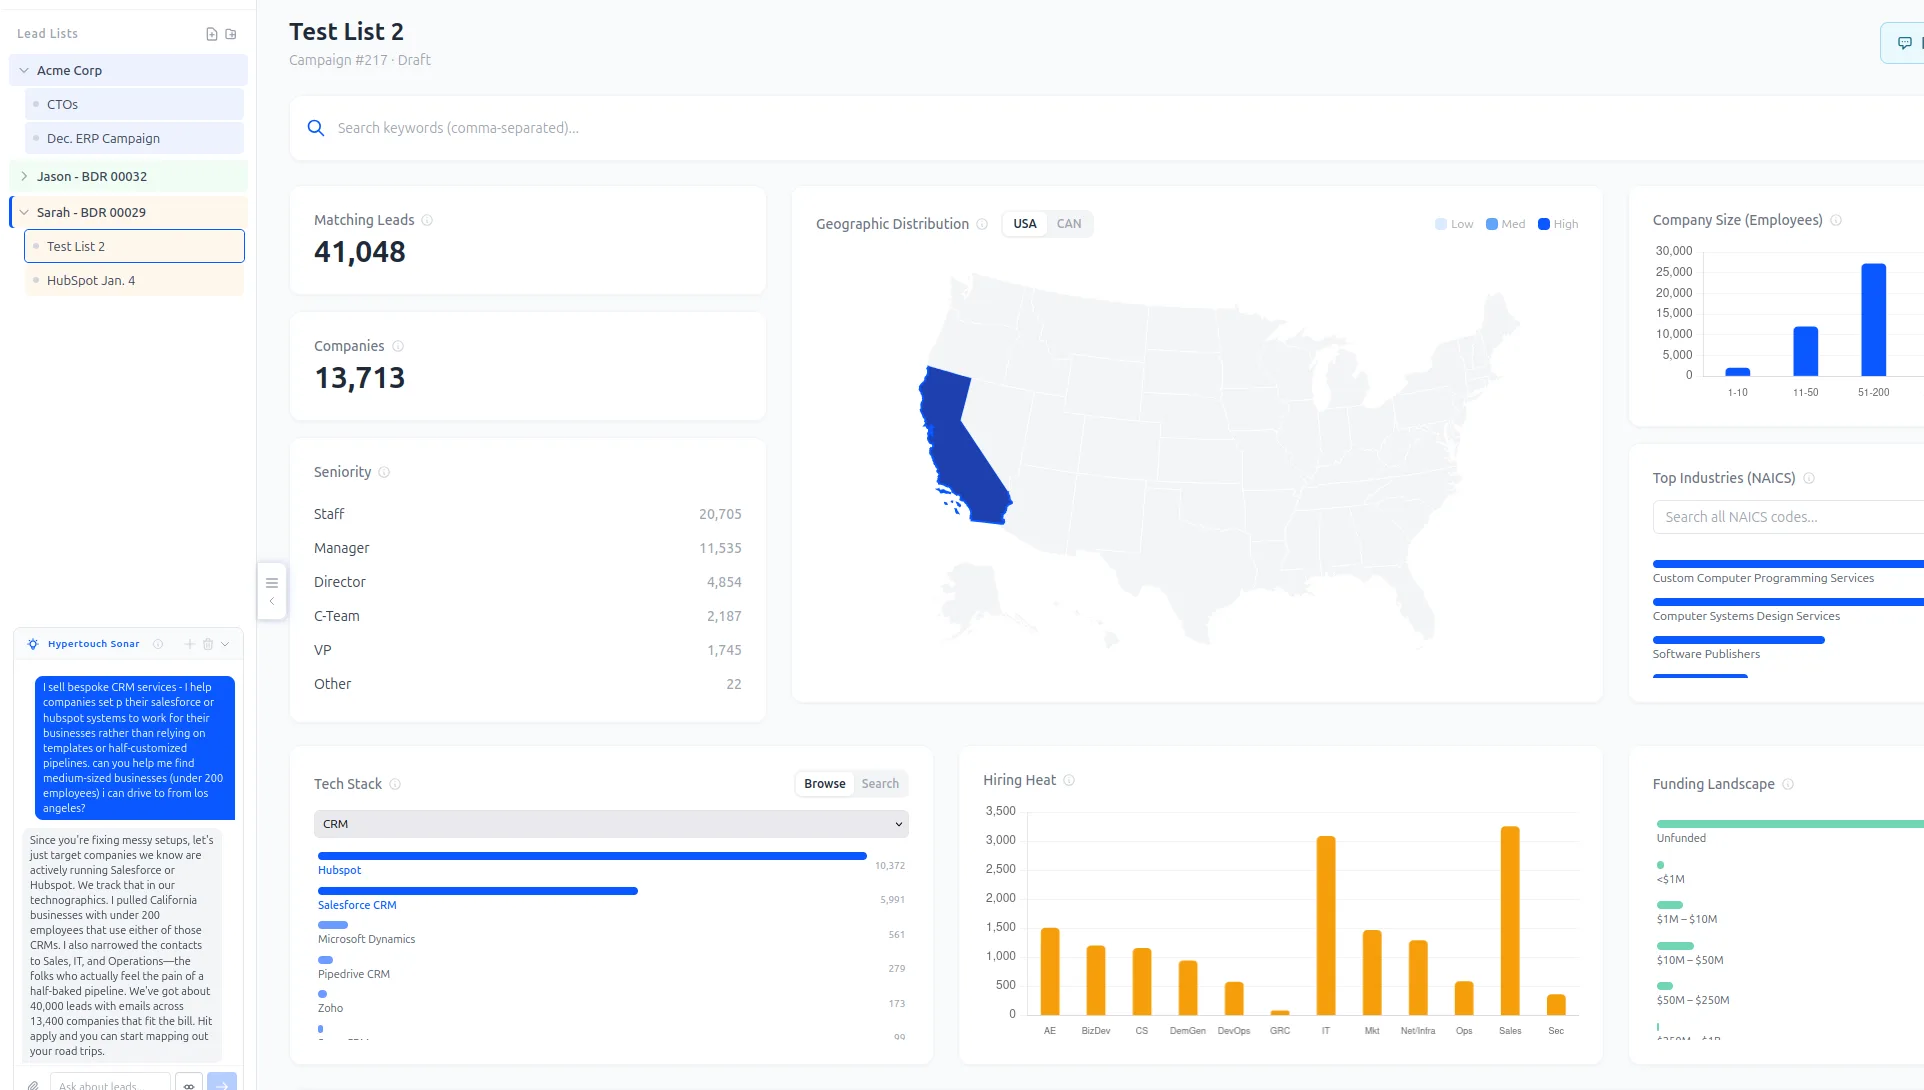Select the Browse tab in Tech Stack
Image resolution: width=1924 pixels, height=1090 pixels.
(x=825, y=784)
